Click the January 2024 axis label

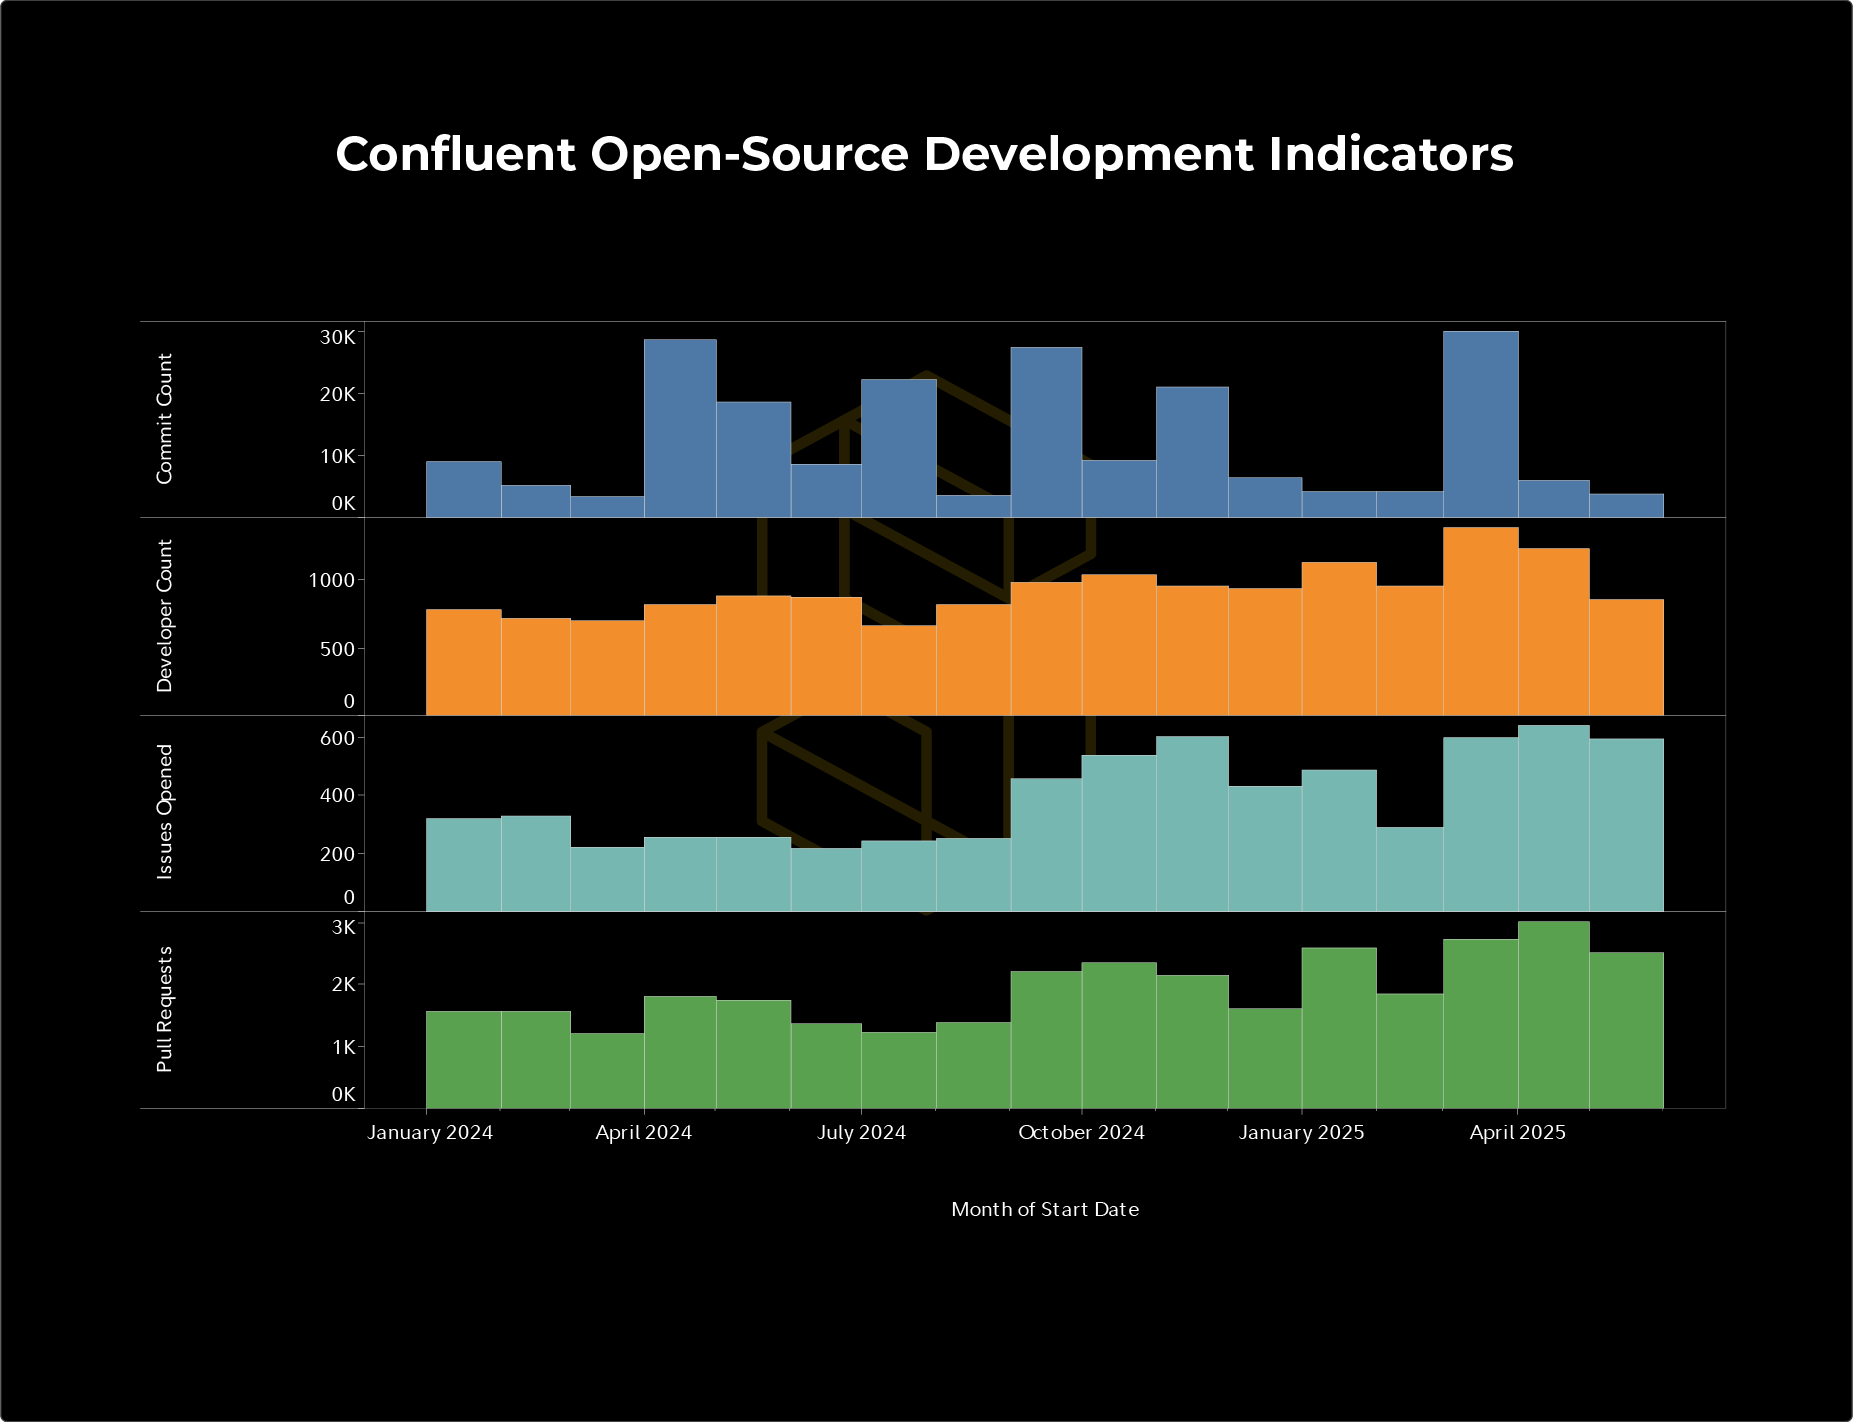pyautogui.click(x=429, y=1131)
